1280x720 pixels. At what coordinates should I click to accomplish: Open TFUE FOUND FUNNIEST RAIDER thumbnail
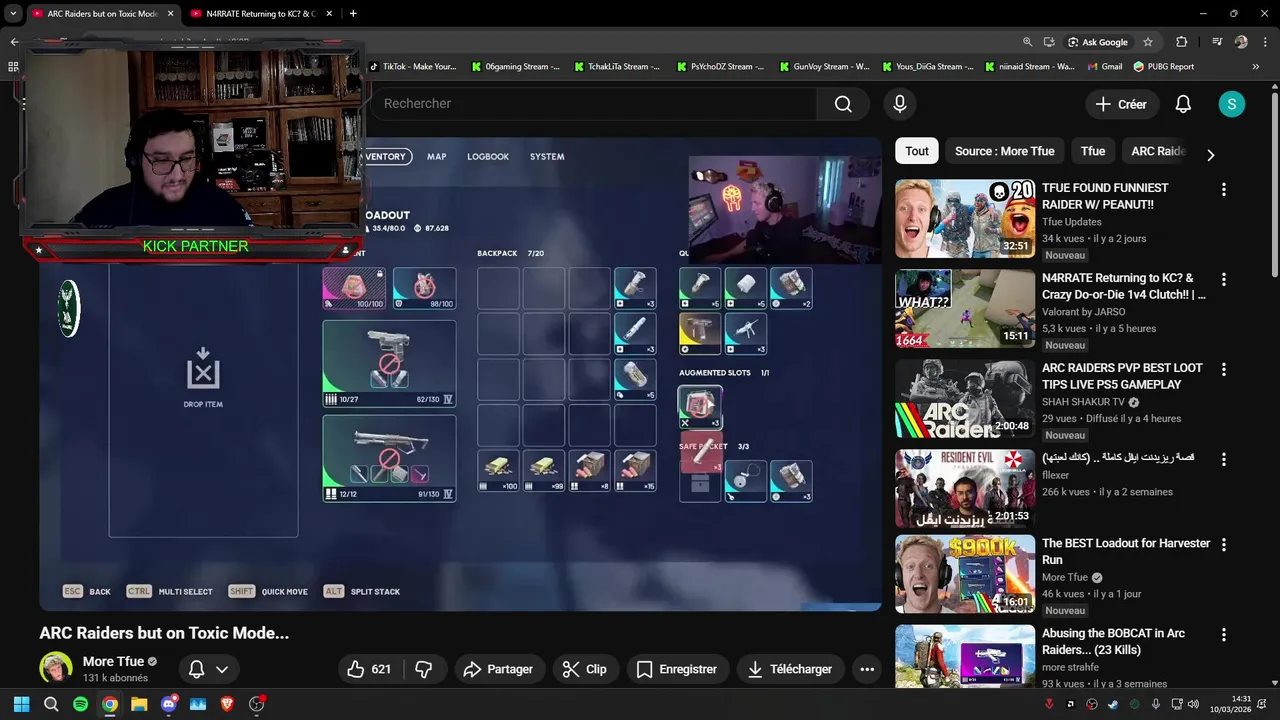coord(965,219)
